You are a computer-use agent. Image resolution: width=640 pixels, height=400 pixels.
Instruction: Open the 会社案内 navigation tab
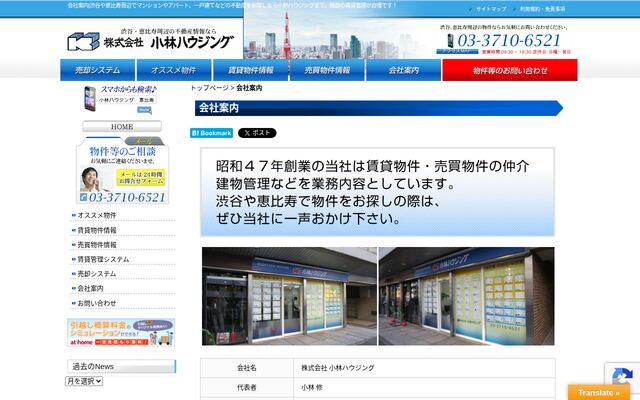click(x=403, y=70)
